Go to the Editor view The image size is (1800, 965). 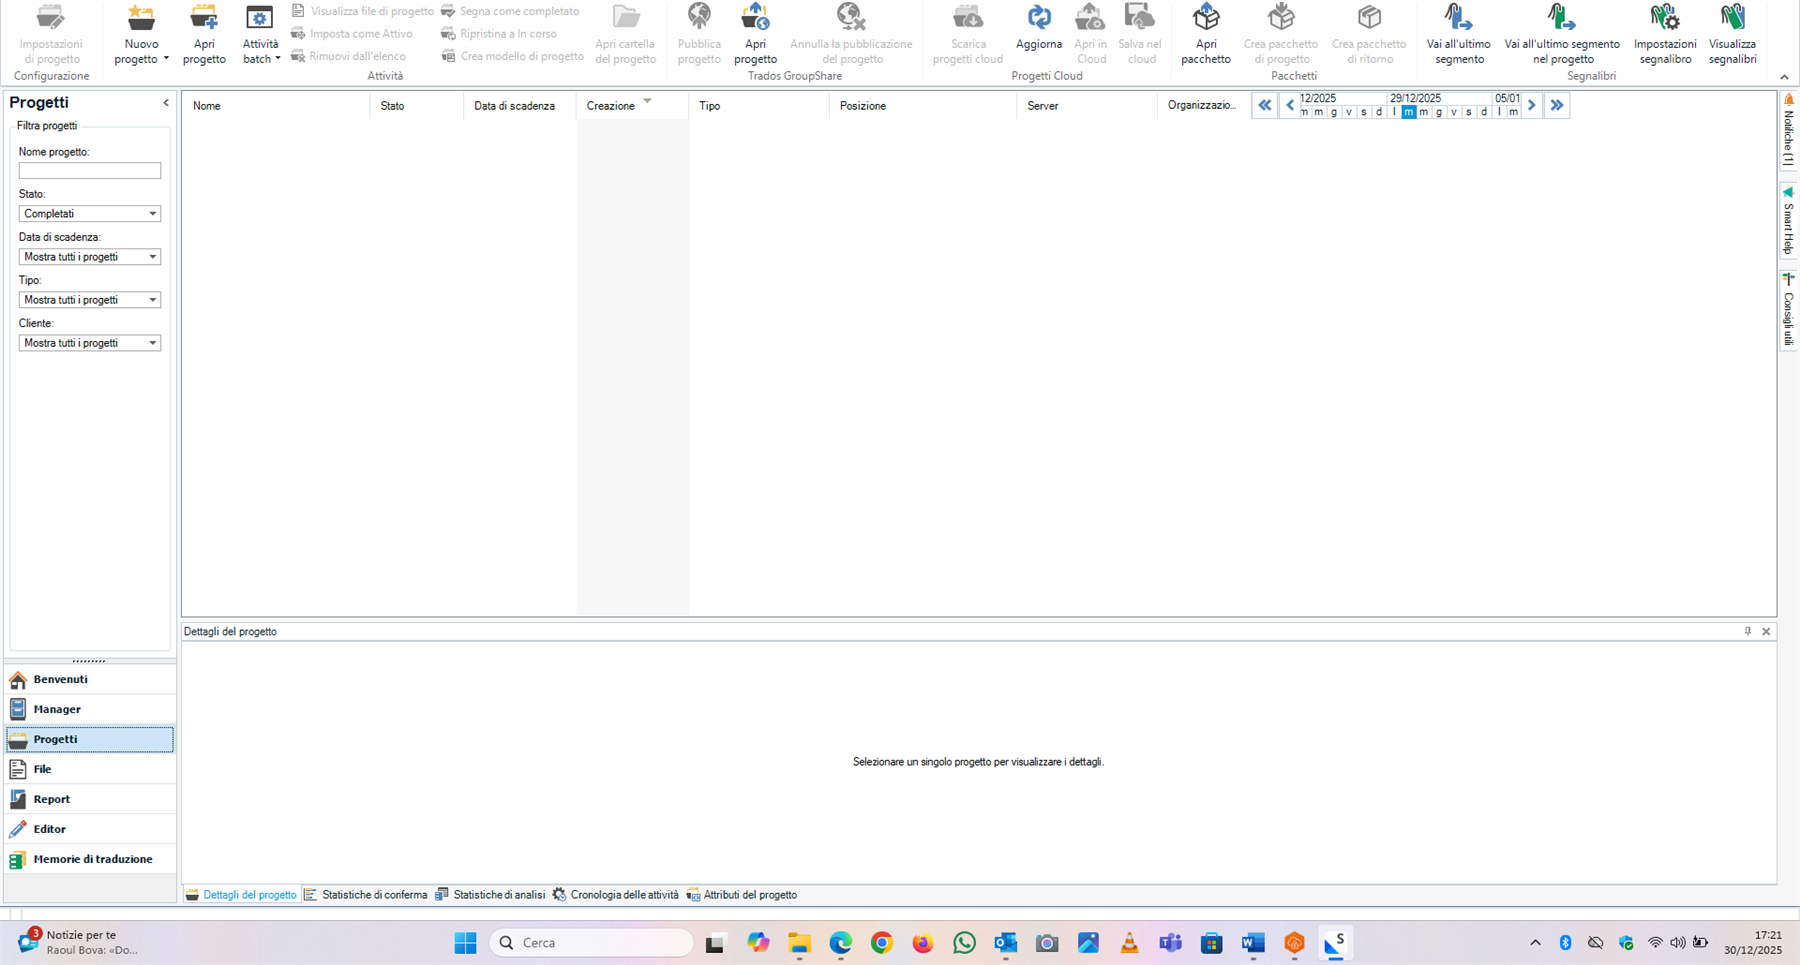[x=49, y=828]
